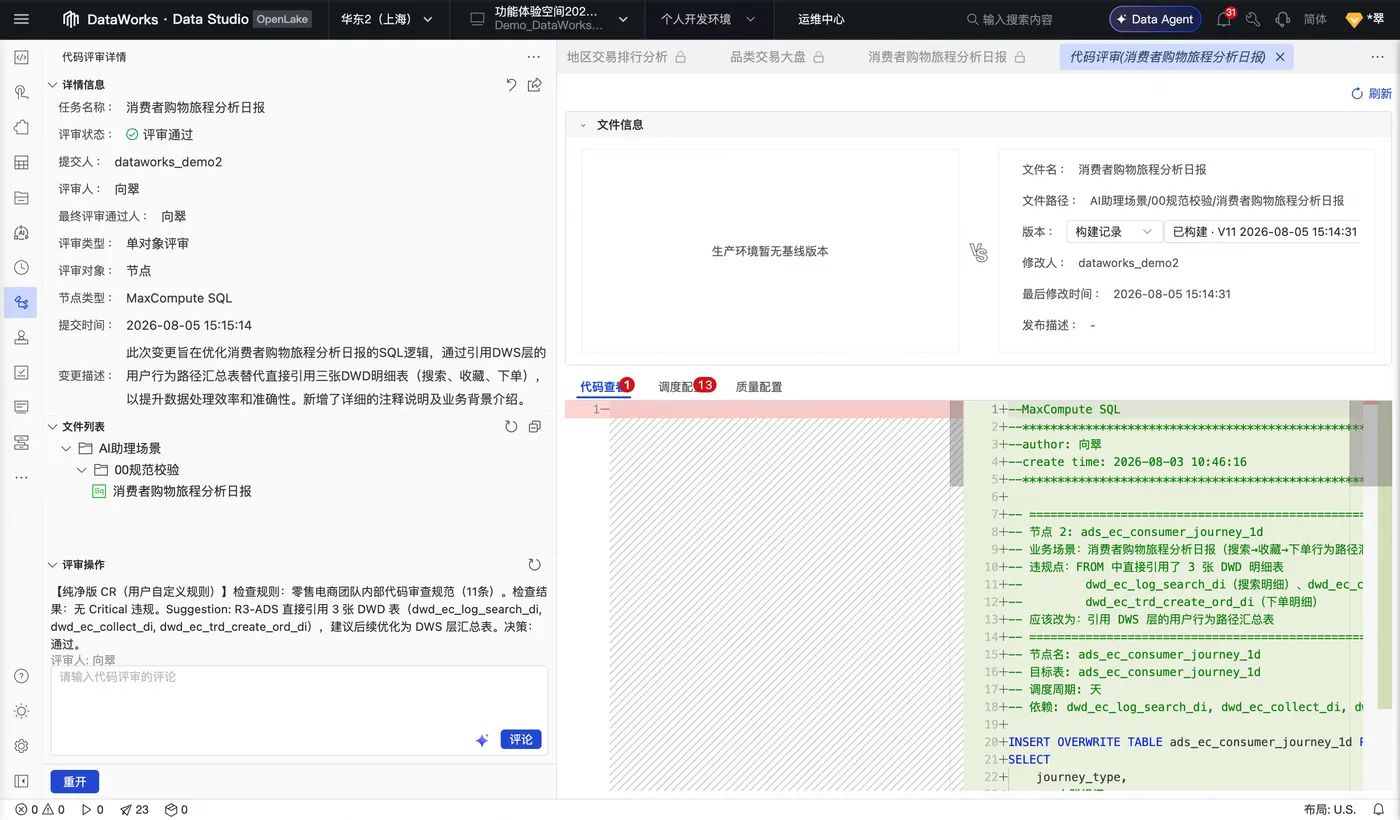Open the wrench tools icon in header
The image size is (1400, 820).
[x=1253, y=19]
